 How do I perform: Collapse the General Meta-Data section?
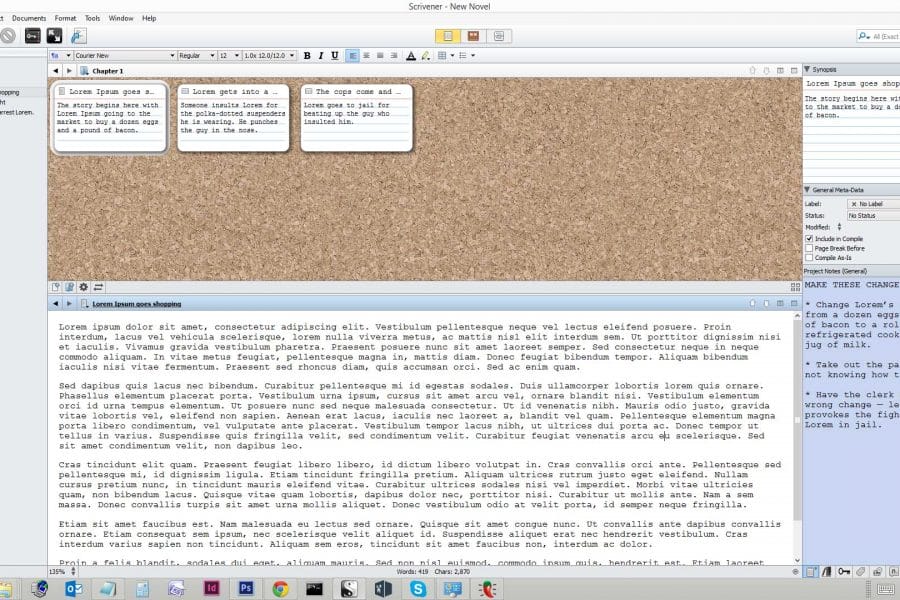tap(807, 189)
